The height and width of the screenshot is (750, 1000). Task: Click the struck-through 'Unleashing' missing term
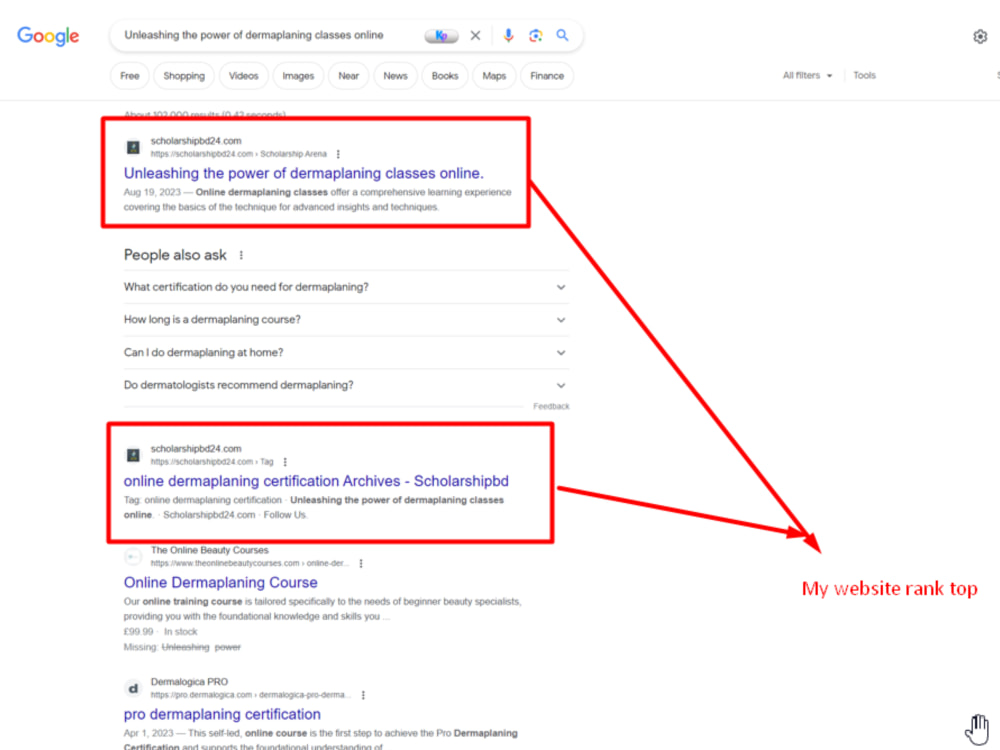pyautogui.click(x=185, y=647)
